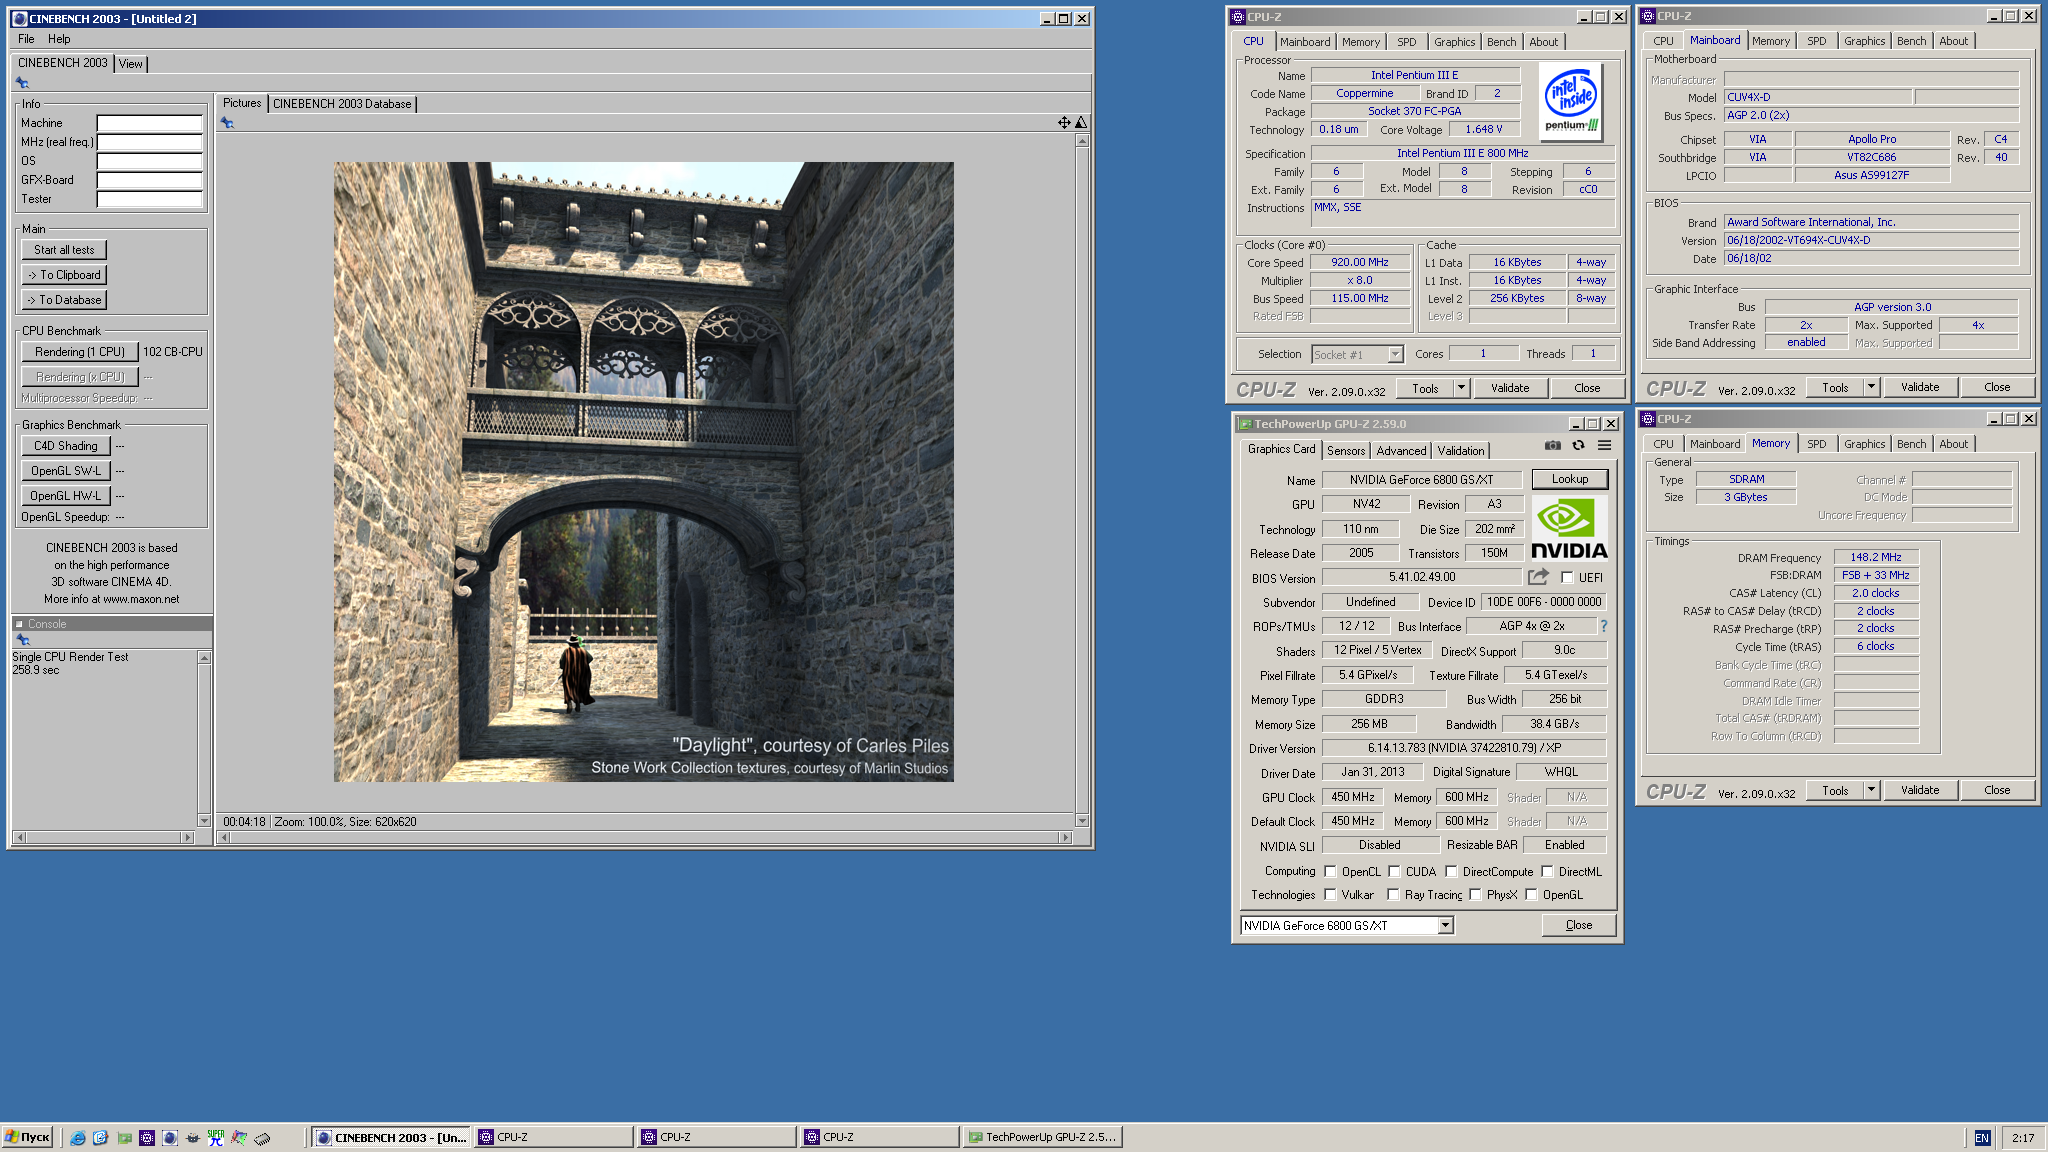This screenshot has width=2048, height=1152.
Task: Launch Super PI icon in quick launch
Action: coord(216,1138)
